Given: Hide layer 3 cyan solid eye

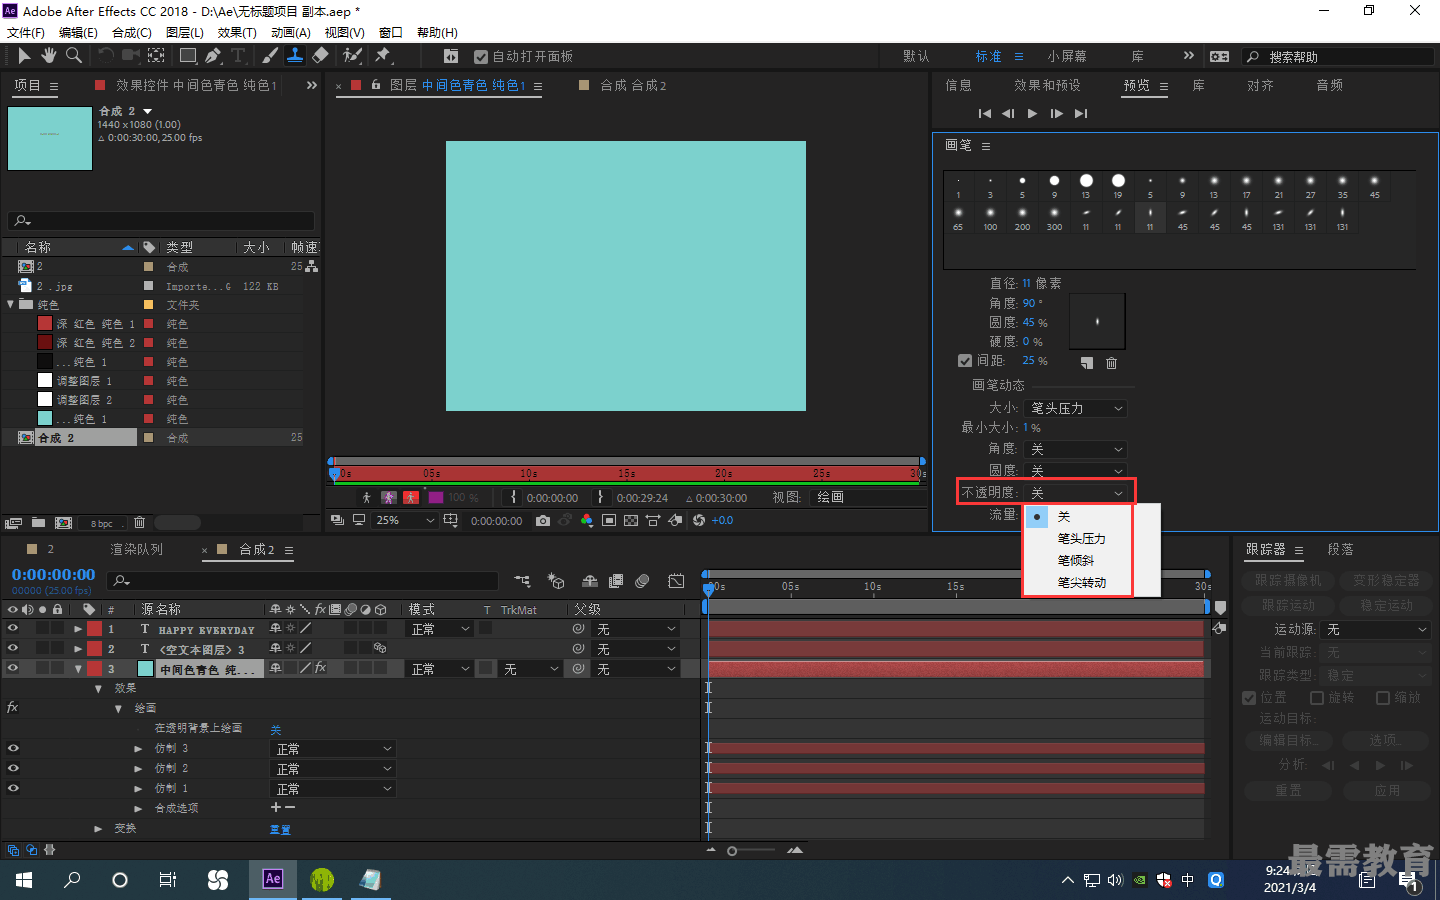Looking at the screenshot, I should pyautogui.click(x=13, y=668).
